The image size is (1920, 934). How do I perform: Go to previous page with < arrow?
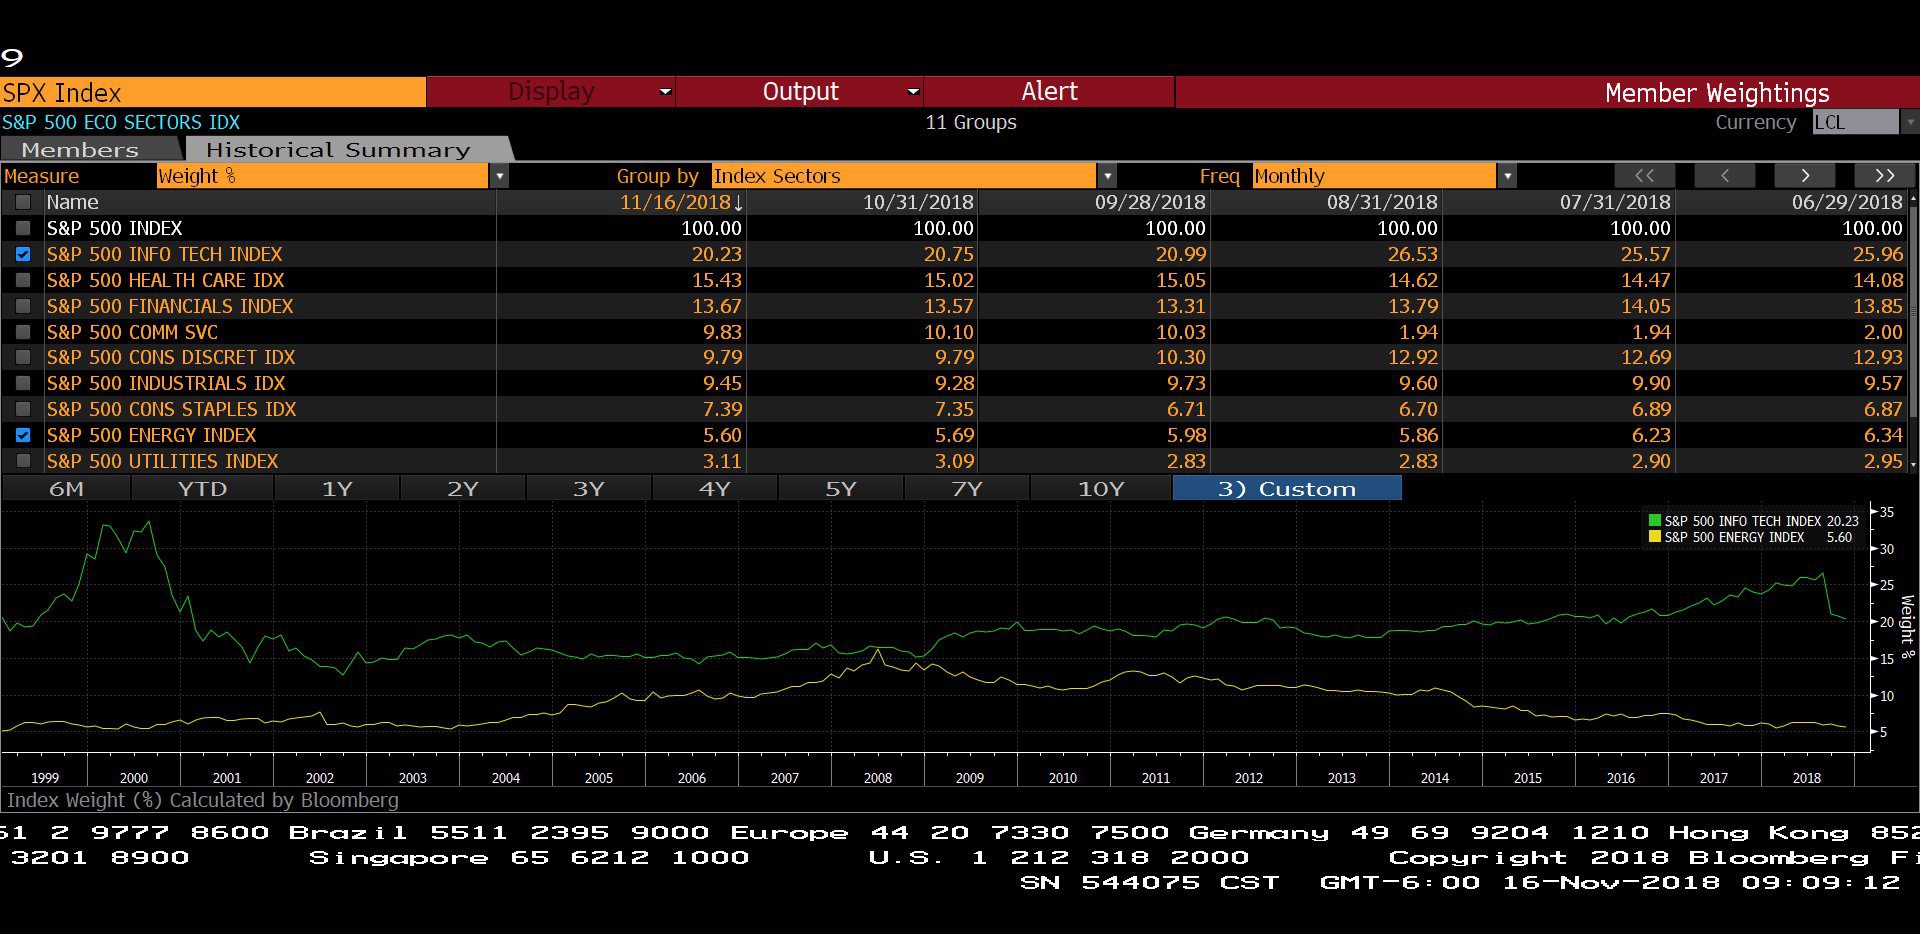click(1725, 176)
